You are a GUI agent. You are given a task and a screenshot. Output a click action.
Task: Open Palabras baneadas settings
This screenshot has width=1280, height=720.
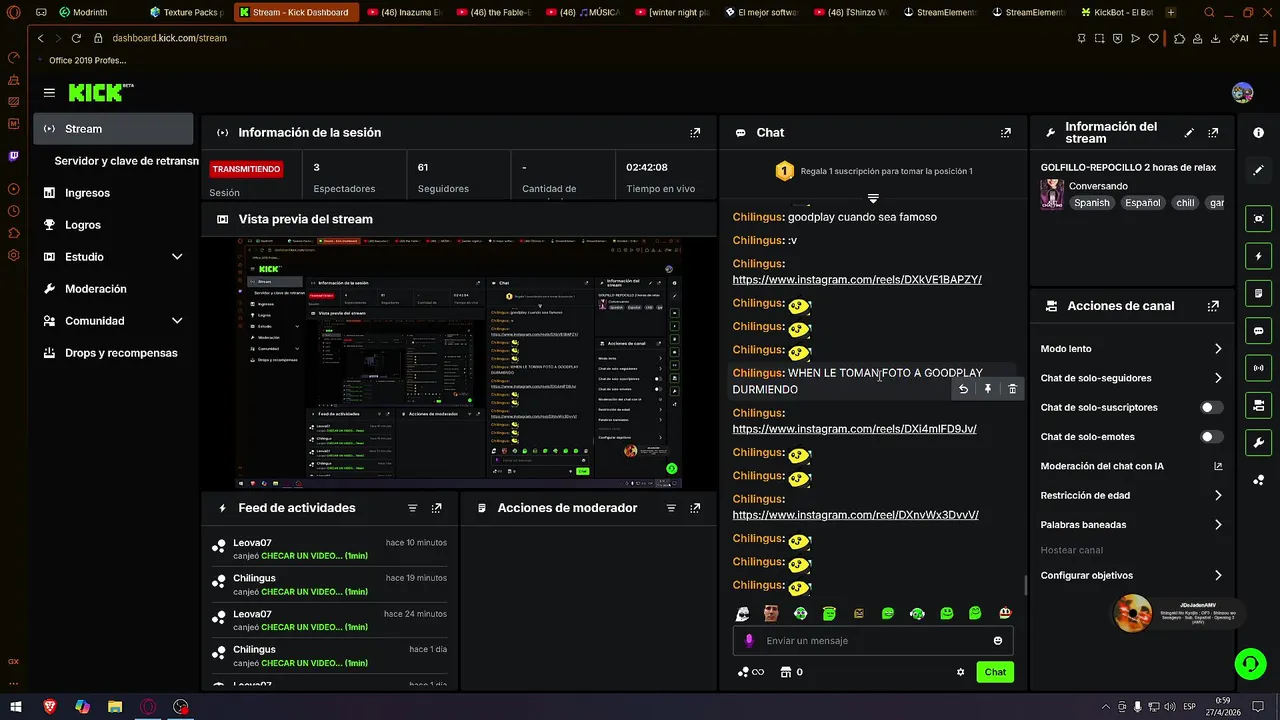click(1132, 525)
